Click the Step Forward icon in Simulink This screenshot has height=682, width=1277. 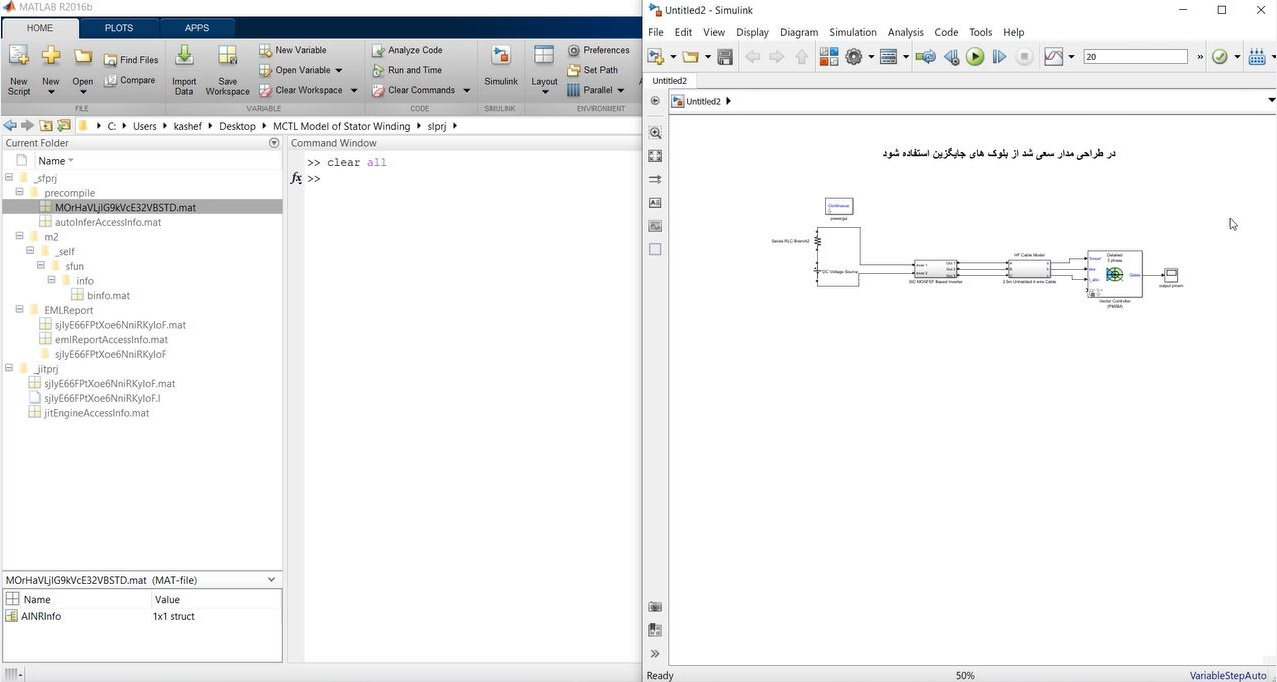[999, 57]
